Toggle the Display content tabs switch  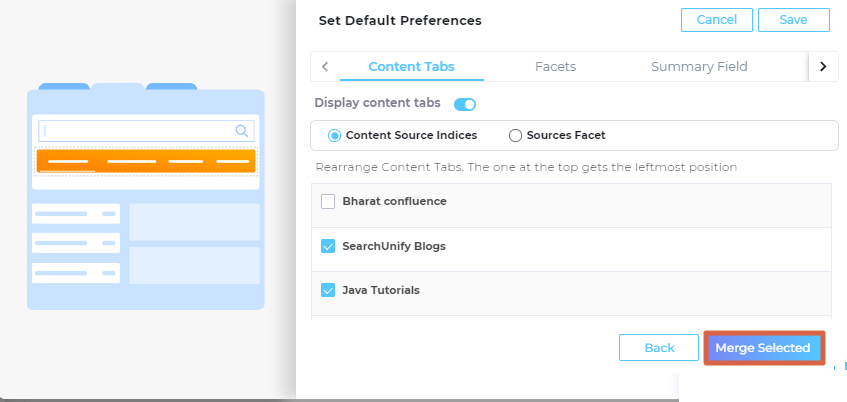[465, 104]
